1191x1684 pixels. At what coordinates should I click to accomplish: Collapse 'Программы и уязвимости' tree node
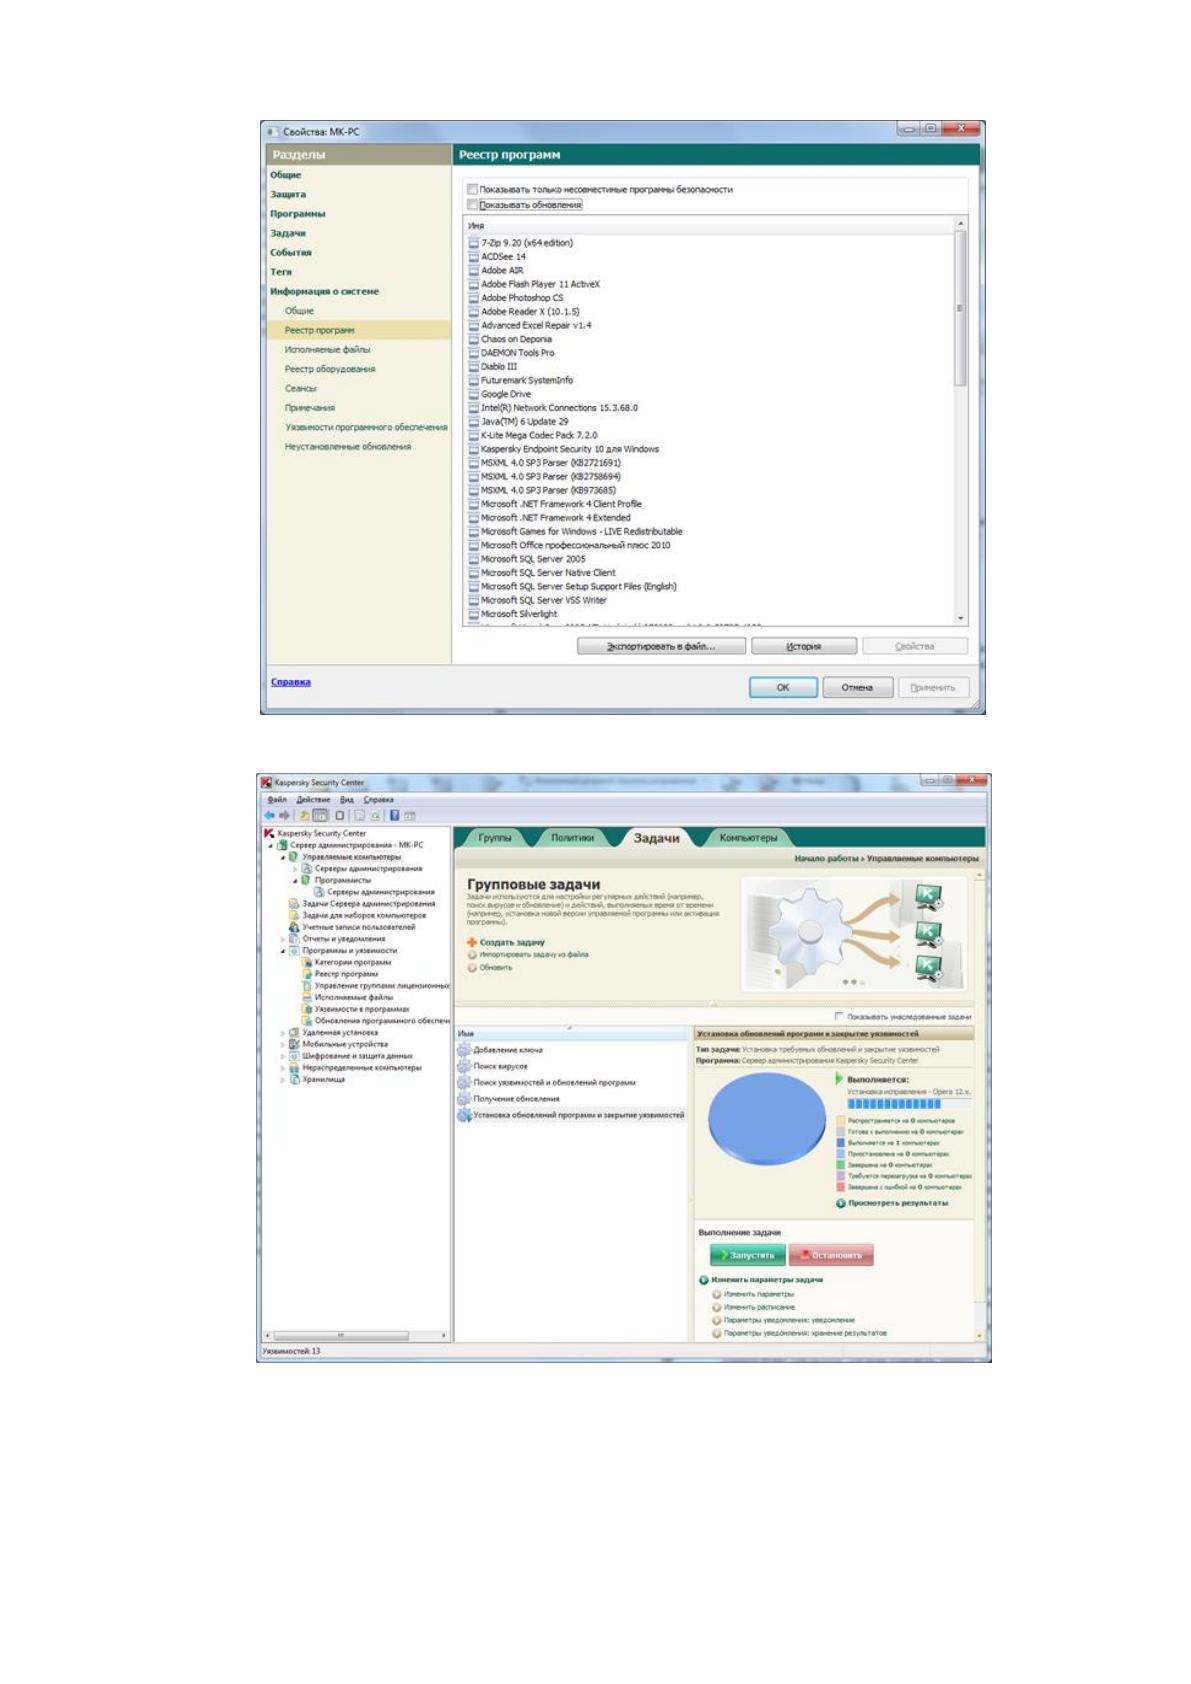[x=283, y=951]
